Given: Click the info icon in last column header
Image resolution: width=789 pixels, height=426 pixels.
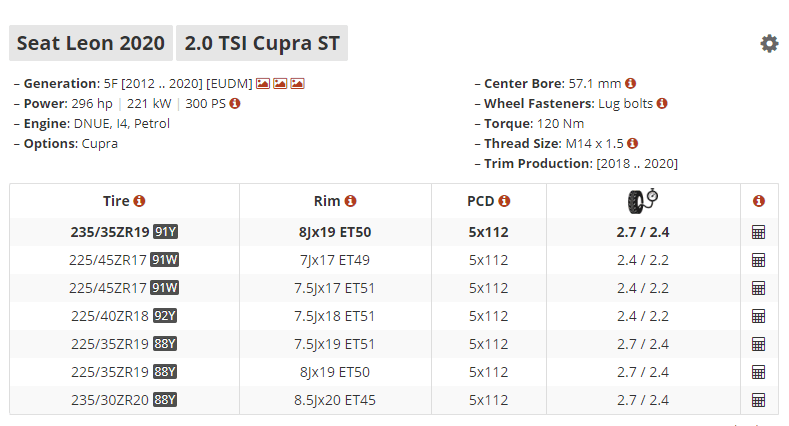Looking at the screenshot, I should tap(759, 201).
